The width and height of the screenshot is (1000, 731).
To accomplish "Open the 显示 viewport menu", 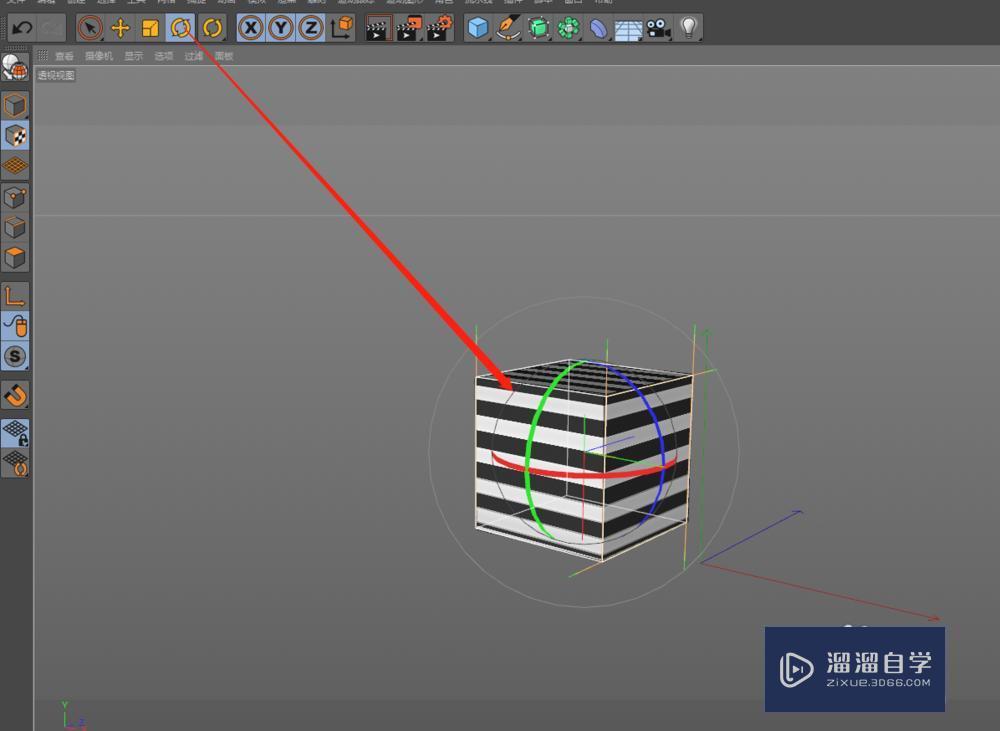I will (134, 56).
